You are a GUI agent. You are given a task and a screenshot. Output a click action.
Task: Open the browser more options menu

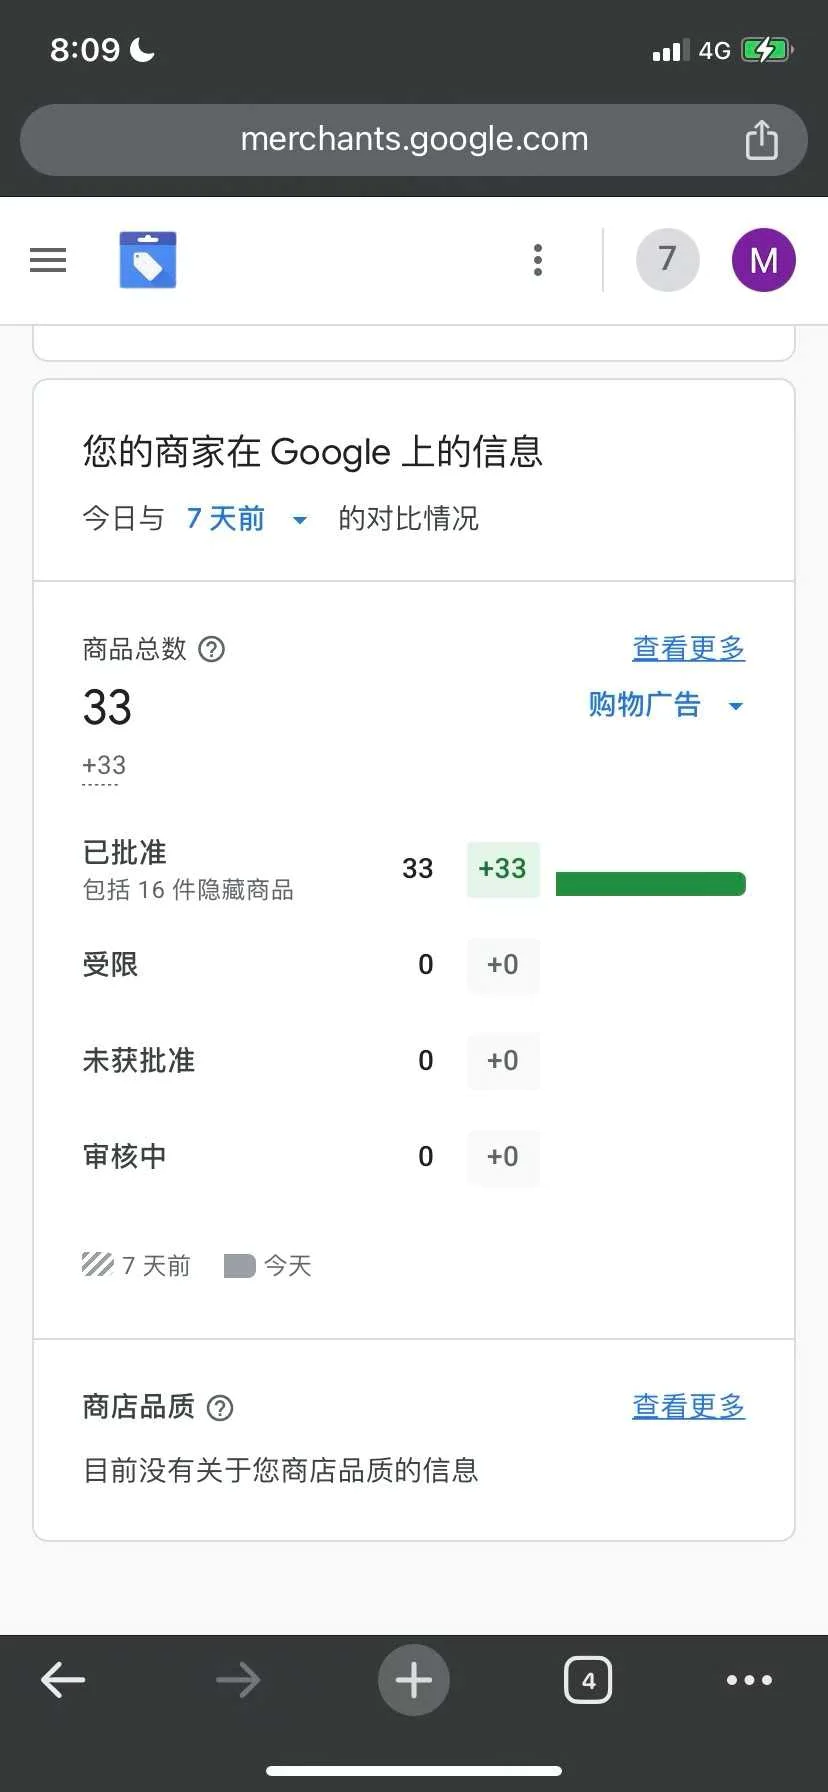coord(749,1680)
